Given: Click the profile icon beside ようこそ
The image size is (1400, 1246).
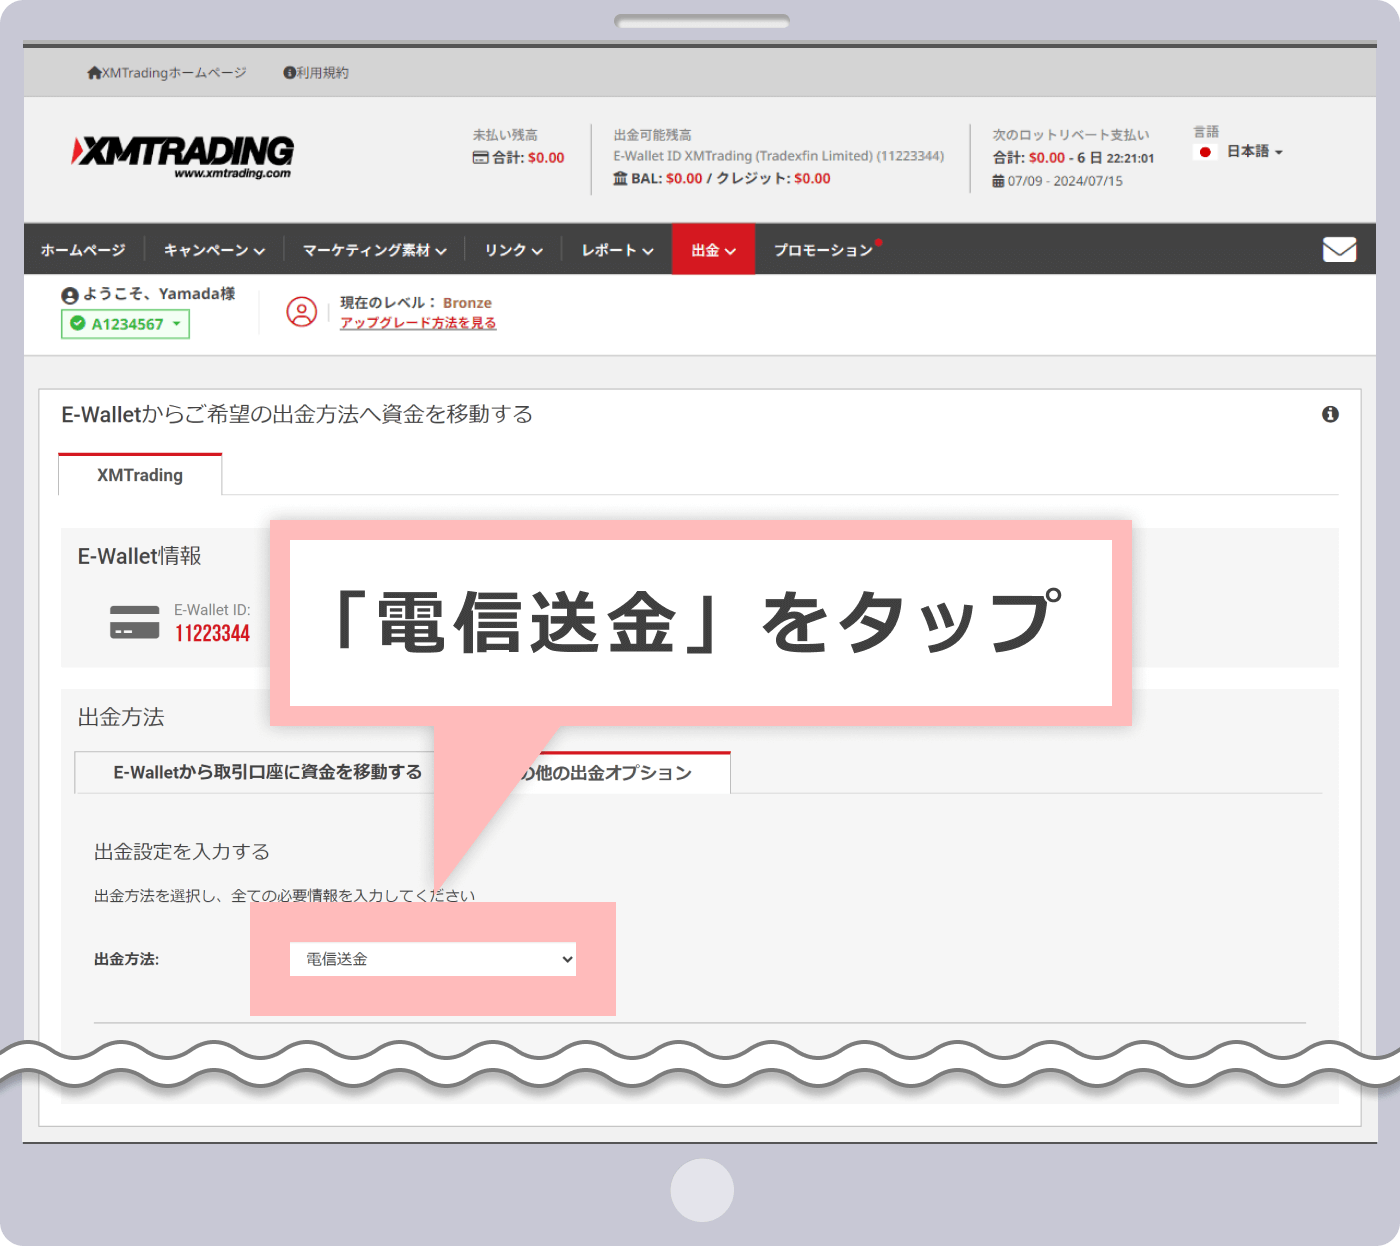Looking at the screenshot, I should click(70, 295).
